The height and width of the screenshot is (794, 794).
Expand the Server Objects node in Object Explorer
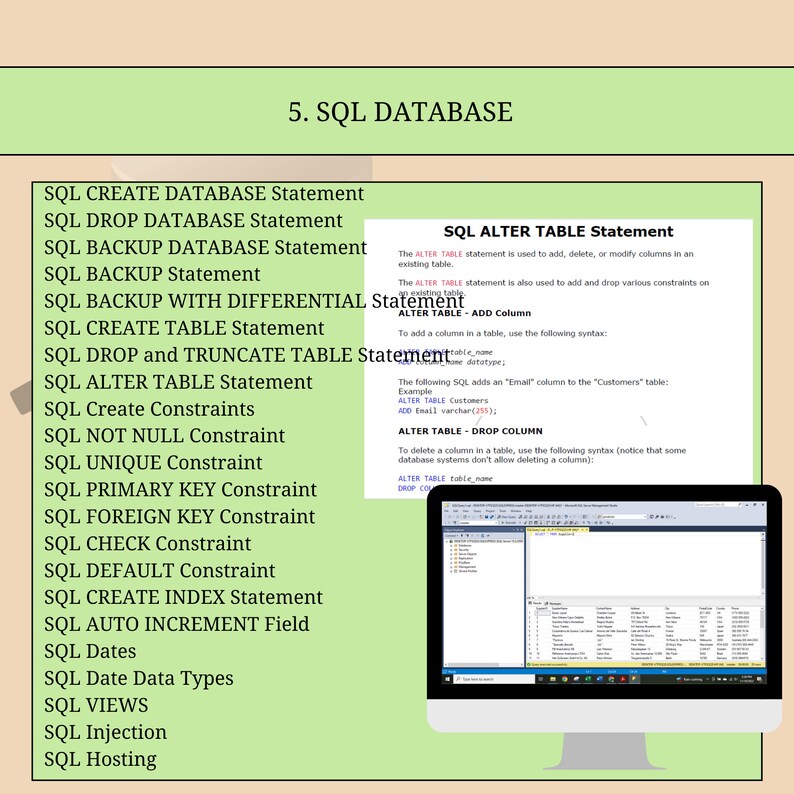(451, 554)
